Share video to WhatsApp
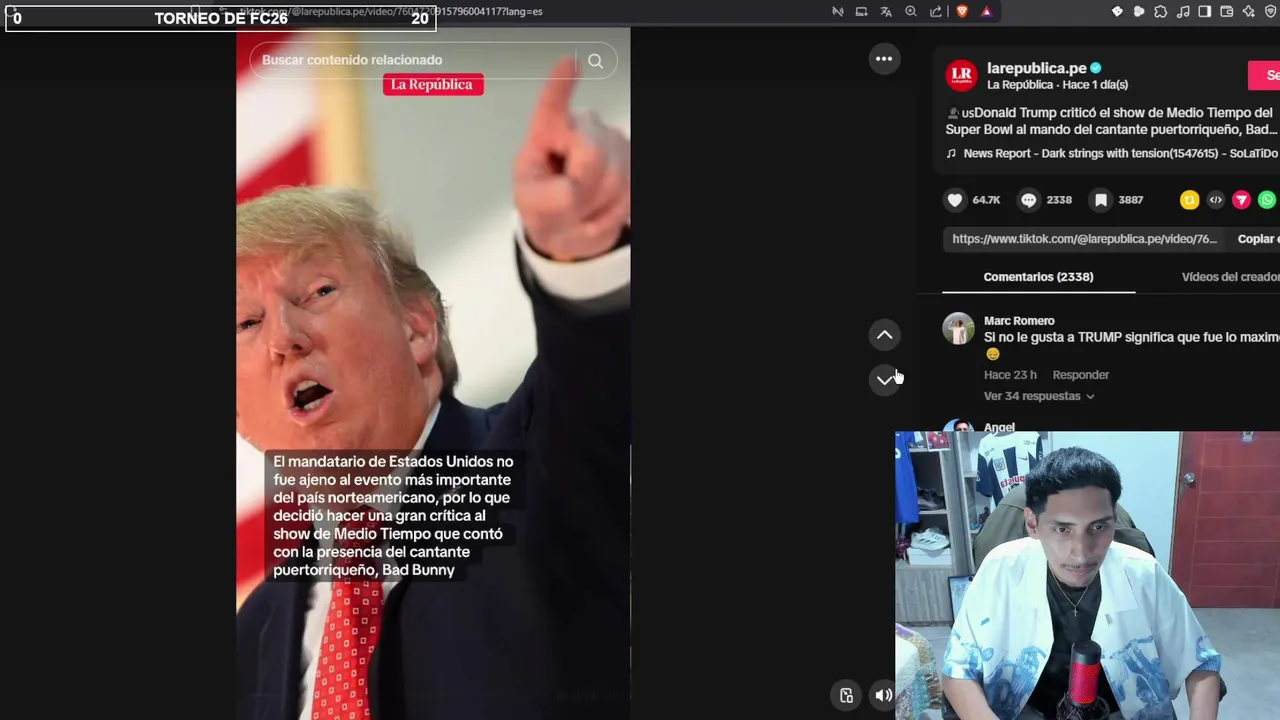The height and width of the screenshot is (720, 1280). (x=1267, y=200)
